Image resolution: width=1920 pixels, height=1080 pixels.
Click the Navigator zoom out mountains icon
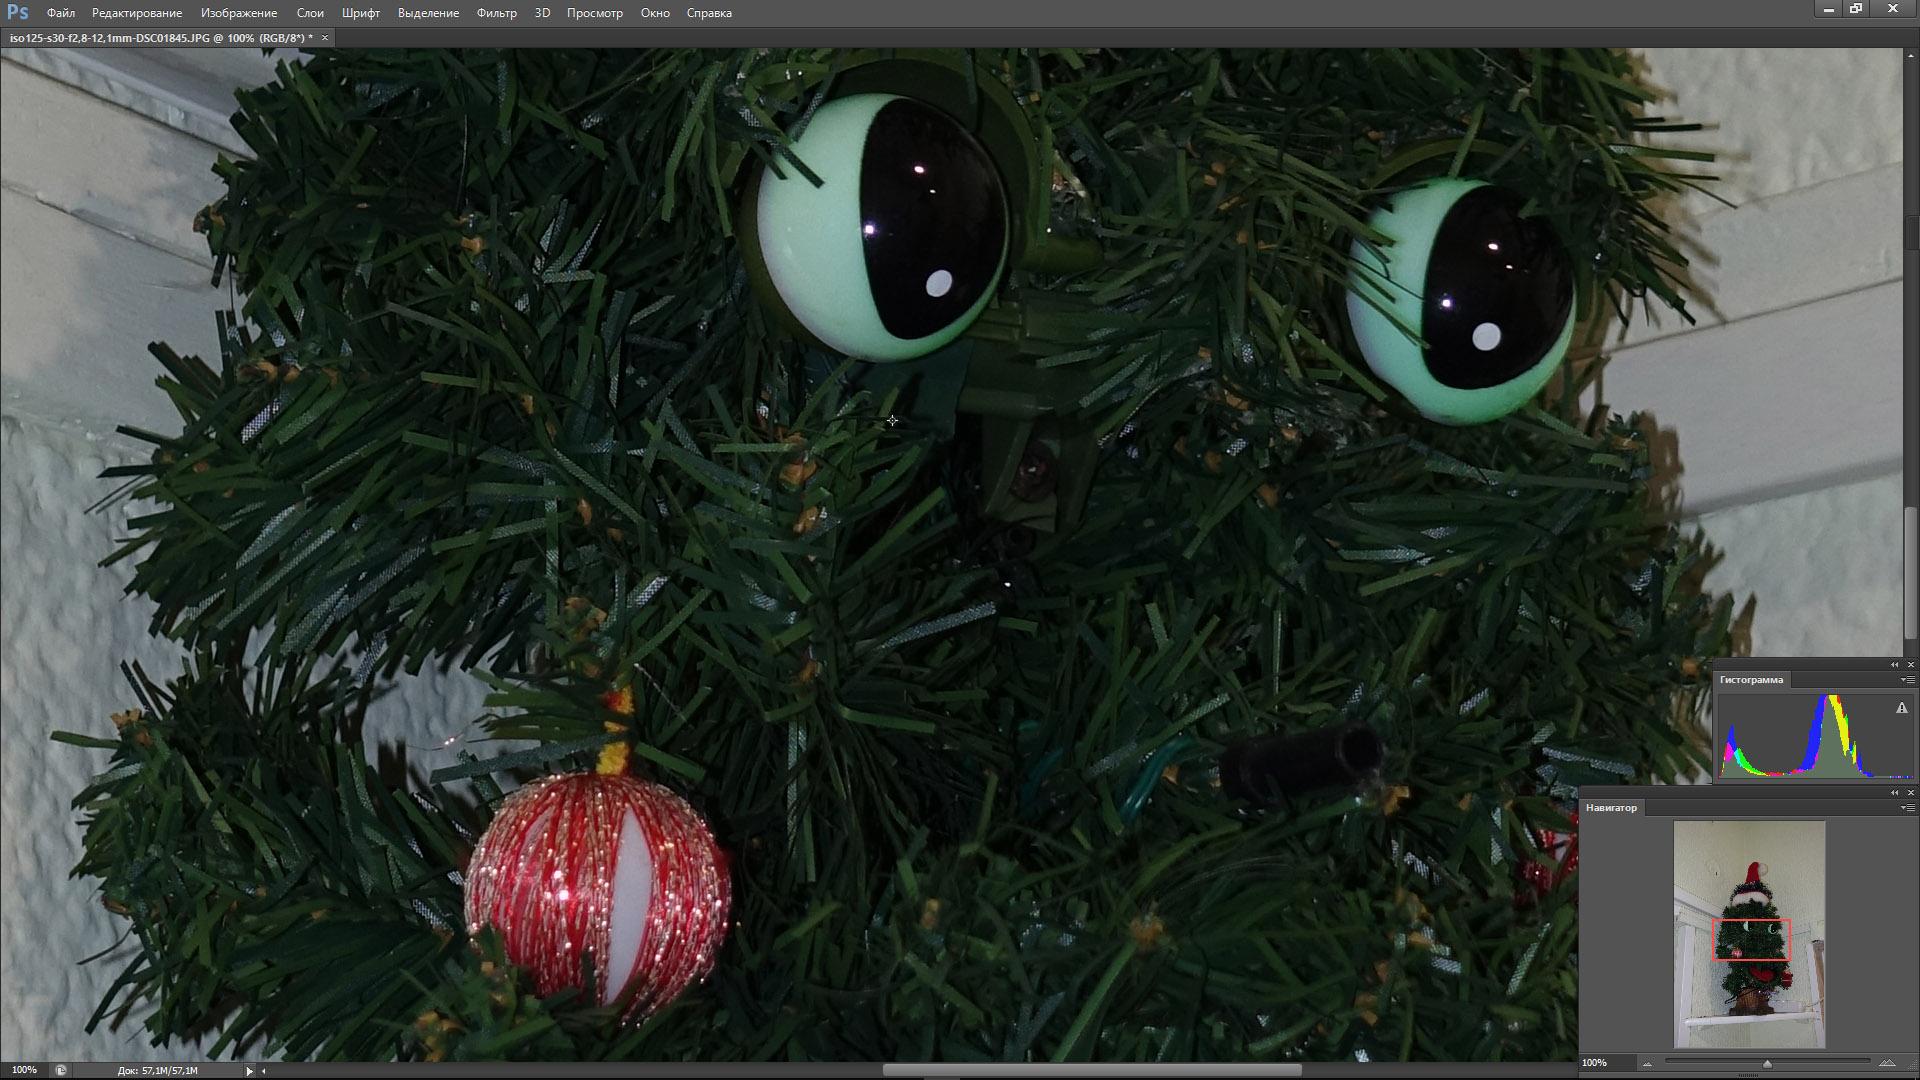tap(1647, 1063)
